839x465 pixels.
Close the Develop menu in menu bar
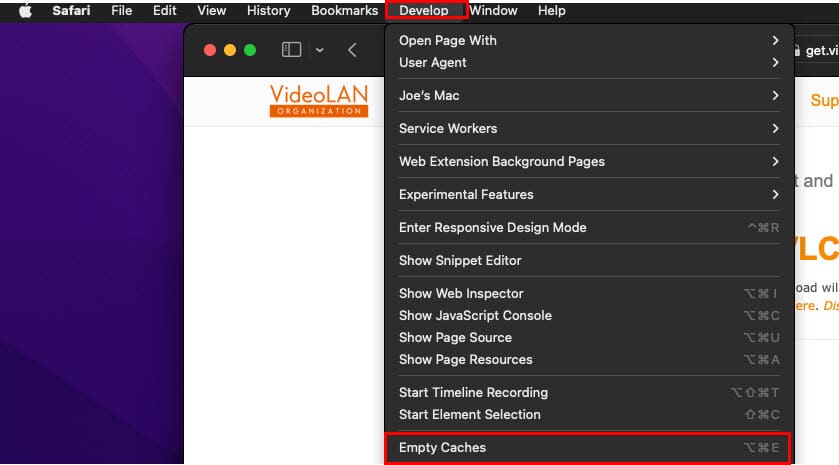point(424,11)
